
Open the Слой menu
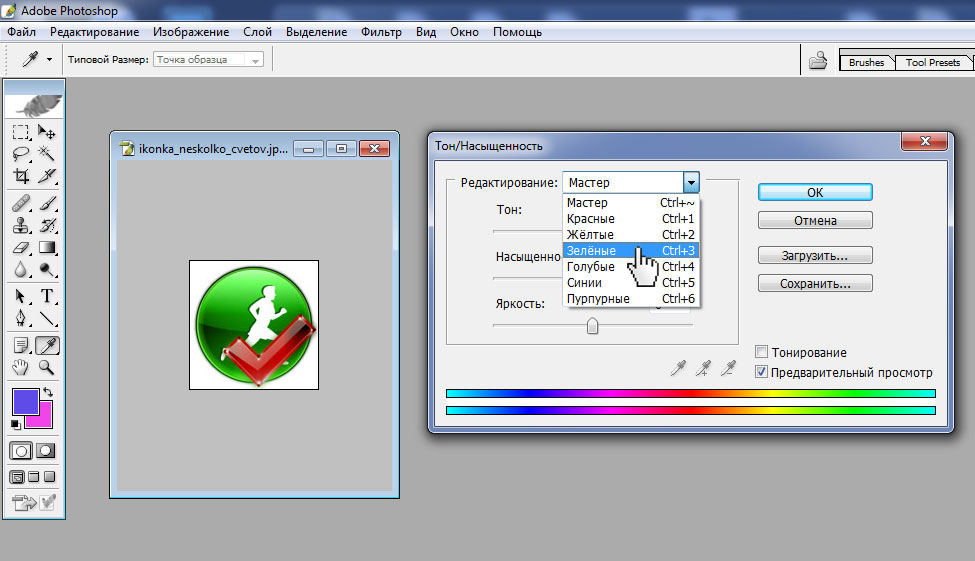pyautogui.click(x=257, y=32)
